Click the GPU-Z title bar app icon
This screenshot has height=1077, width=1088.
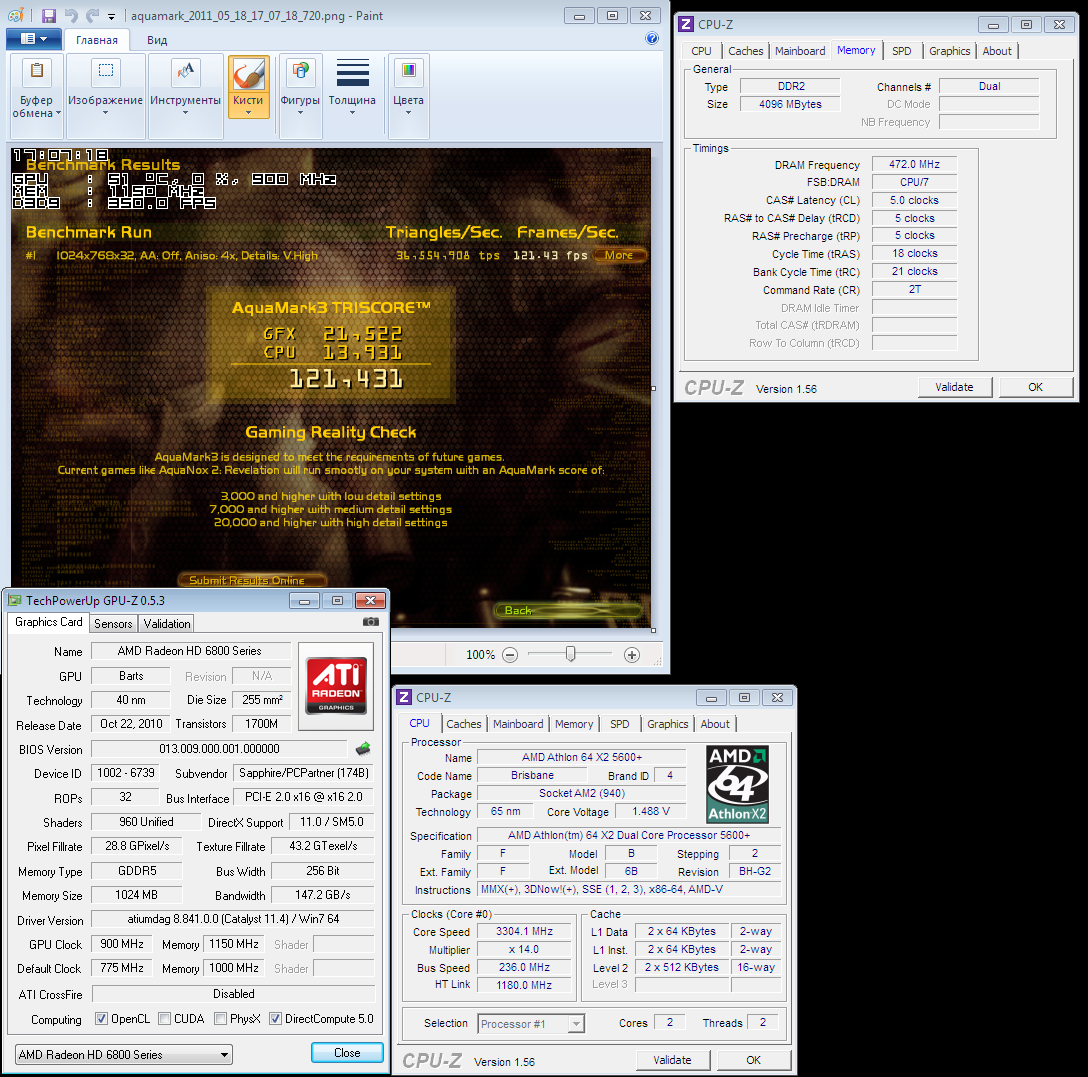(x=15, y=600)
